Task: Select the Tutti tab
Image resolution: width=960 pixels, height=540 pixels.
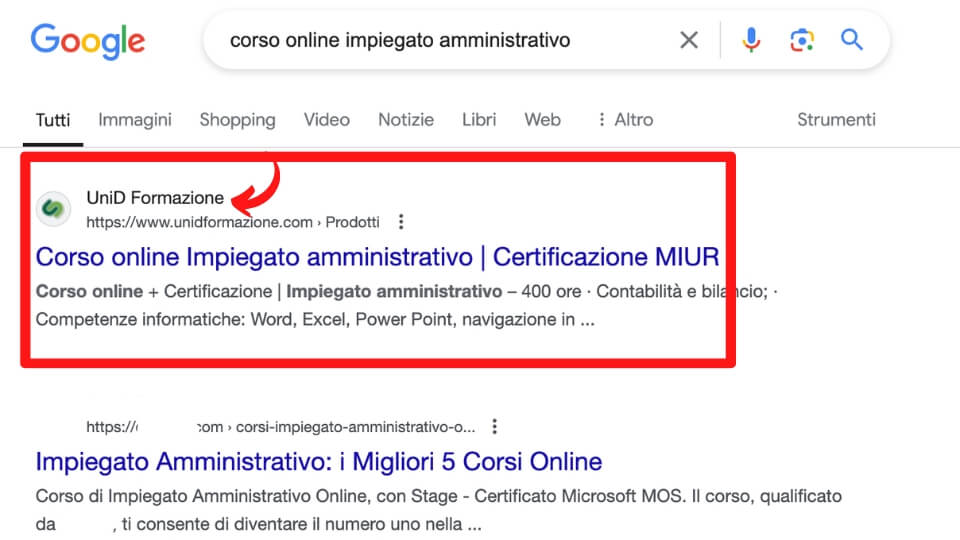Action: 53,120
